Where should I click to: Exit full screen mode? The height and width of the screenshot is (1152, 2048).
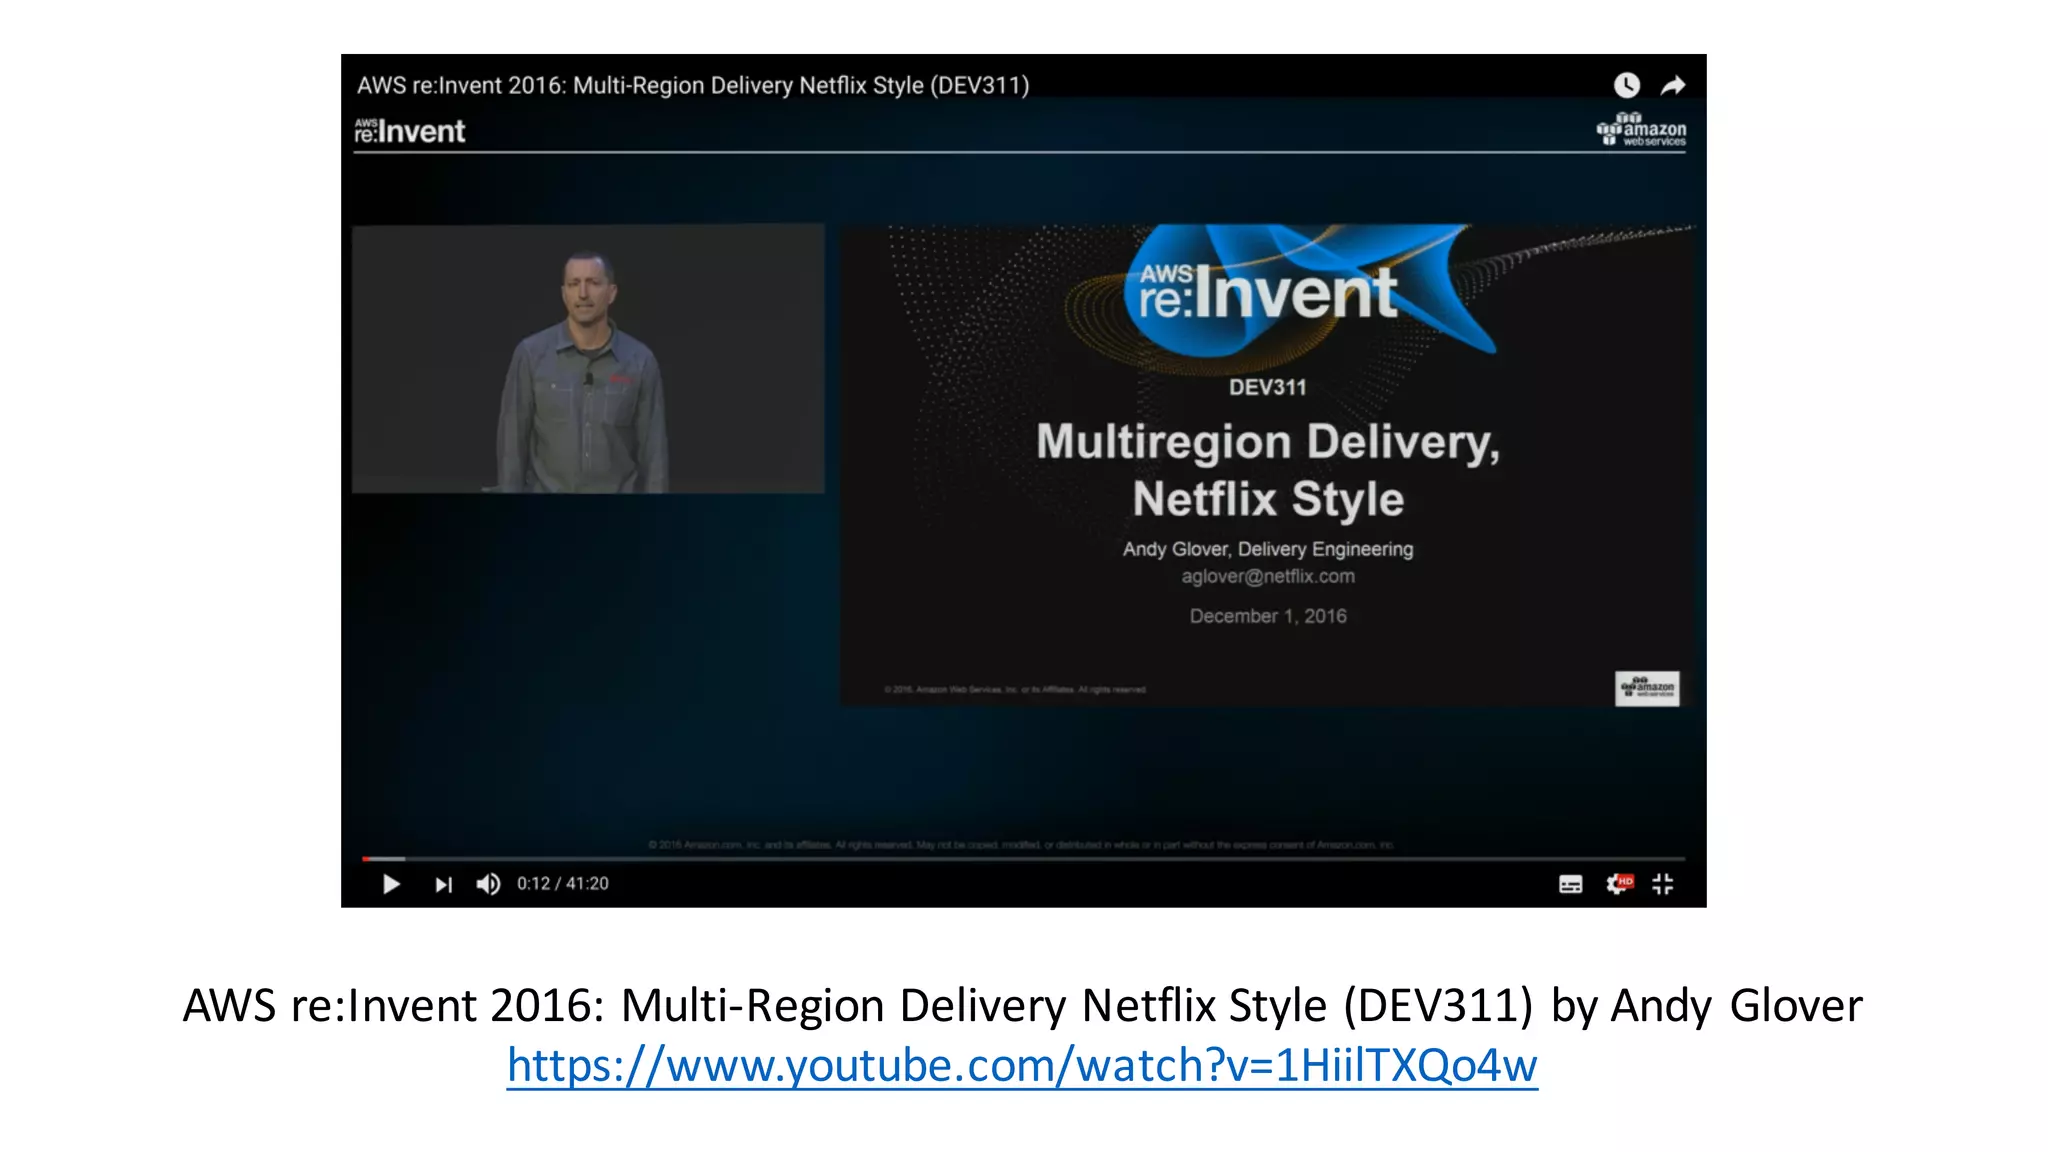tap(1663, 884)
